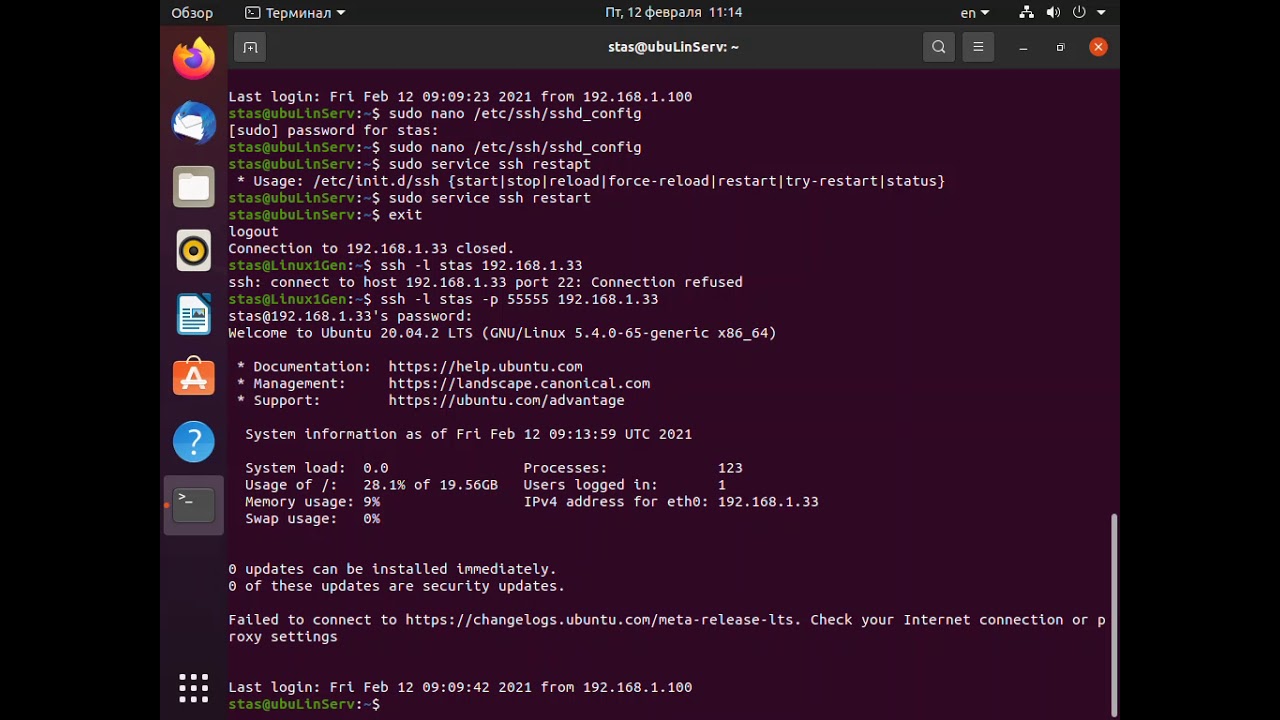Screen dimensions: 1280x720
Task: Click the 'Welcome to Ubuntu 20.04.2 LTS' line
Action: [502, 334]
